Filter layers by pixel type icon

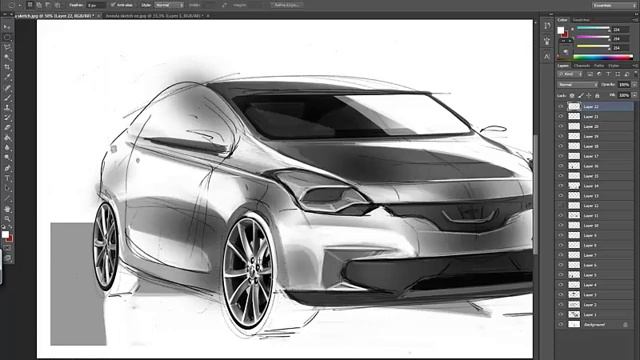pos(590,74)
